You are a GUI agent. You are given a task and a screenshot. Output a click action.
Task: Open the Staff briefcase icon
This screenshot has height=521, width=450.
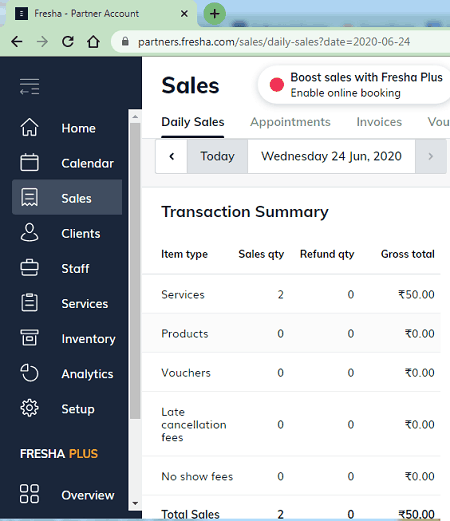pos(29,268)
